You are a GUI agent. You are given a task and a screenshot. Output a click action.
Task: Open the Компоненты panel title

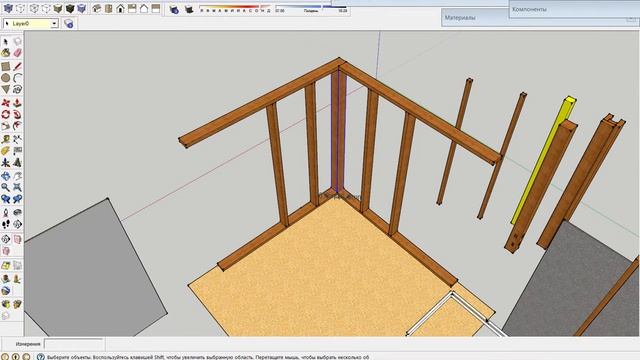(x=529, y=9)
